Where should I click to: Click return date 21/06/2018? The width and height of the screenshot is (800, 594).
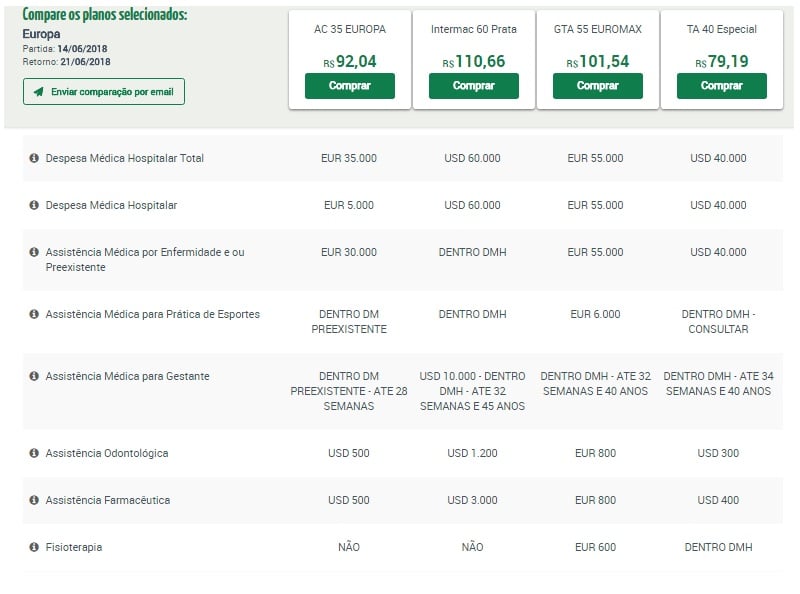click(85, 62)
